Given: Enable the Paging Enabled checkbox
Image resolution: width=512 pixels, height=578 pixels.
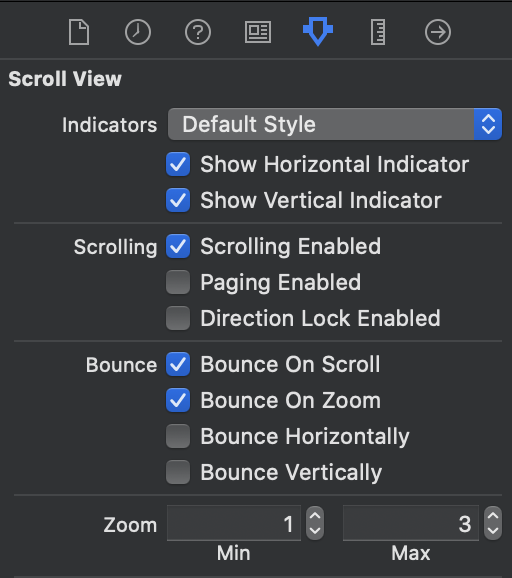Looking at the screenshot, I should [178, 282].
